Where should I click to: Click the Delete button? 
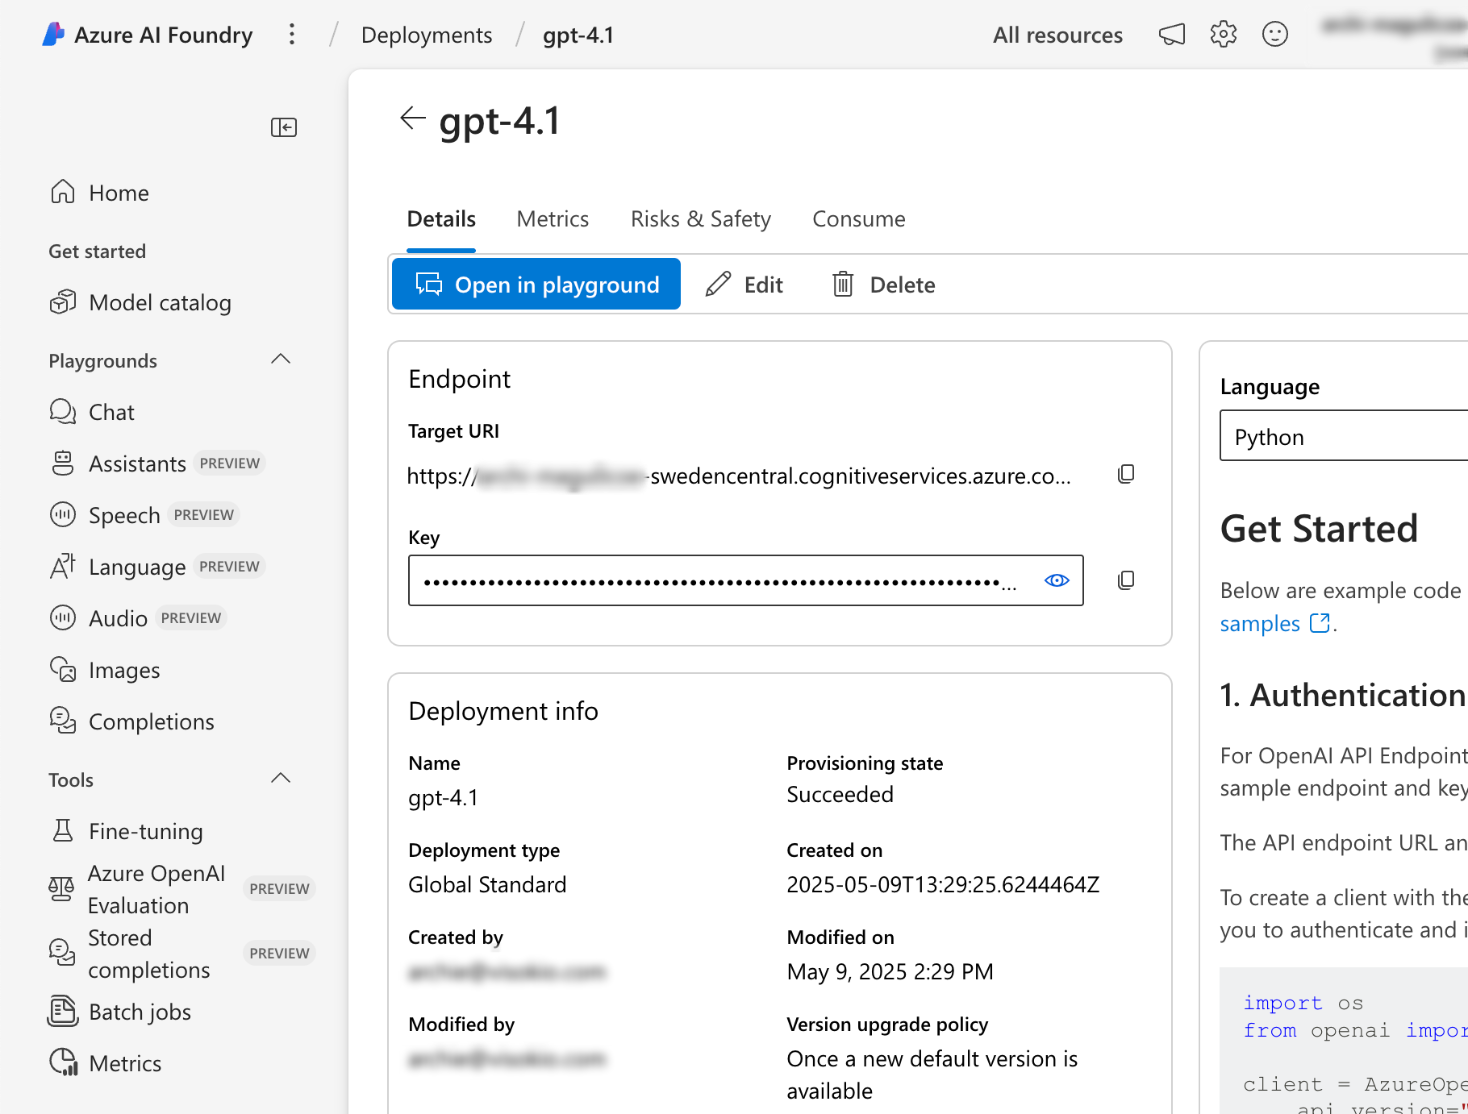884,284
